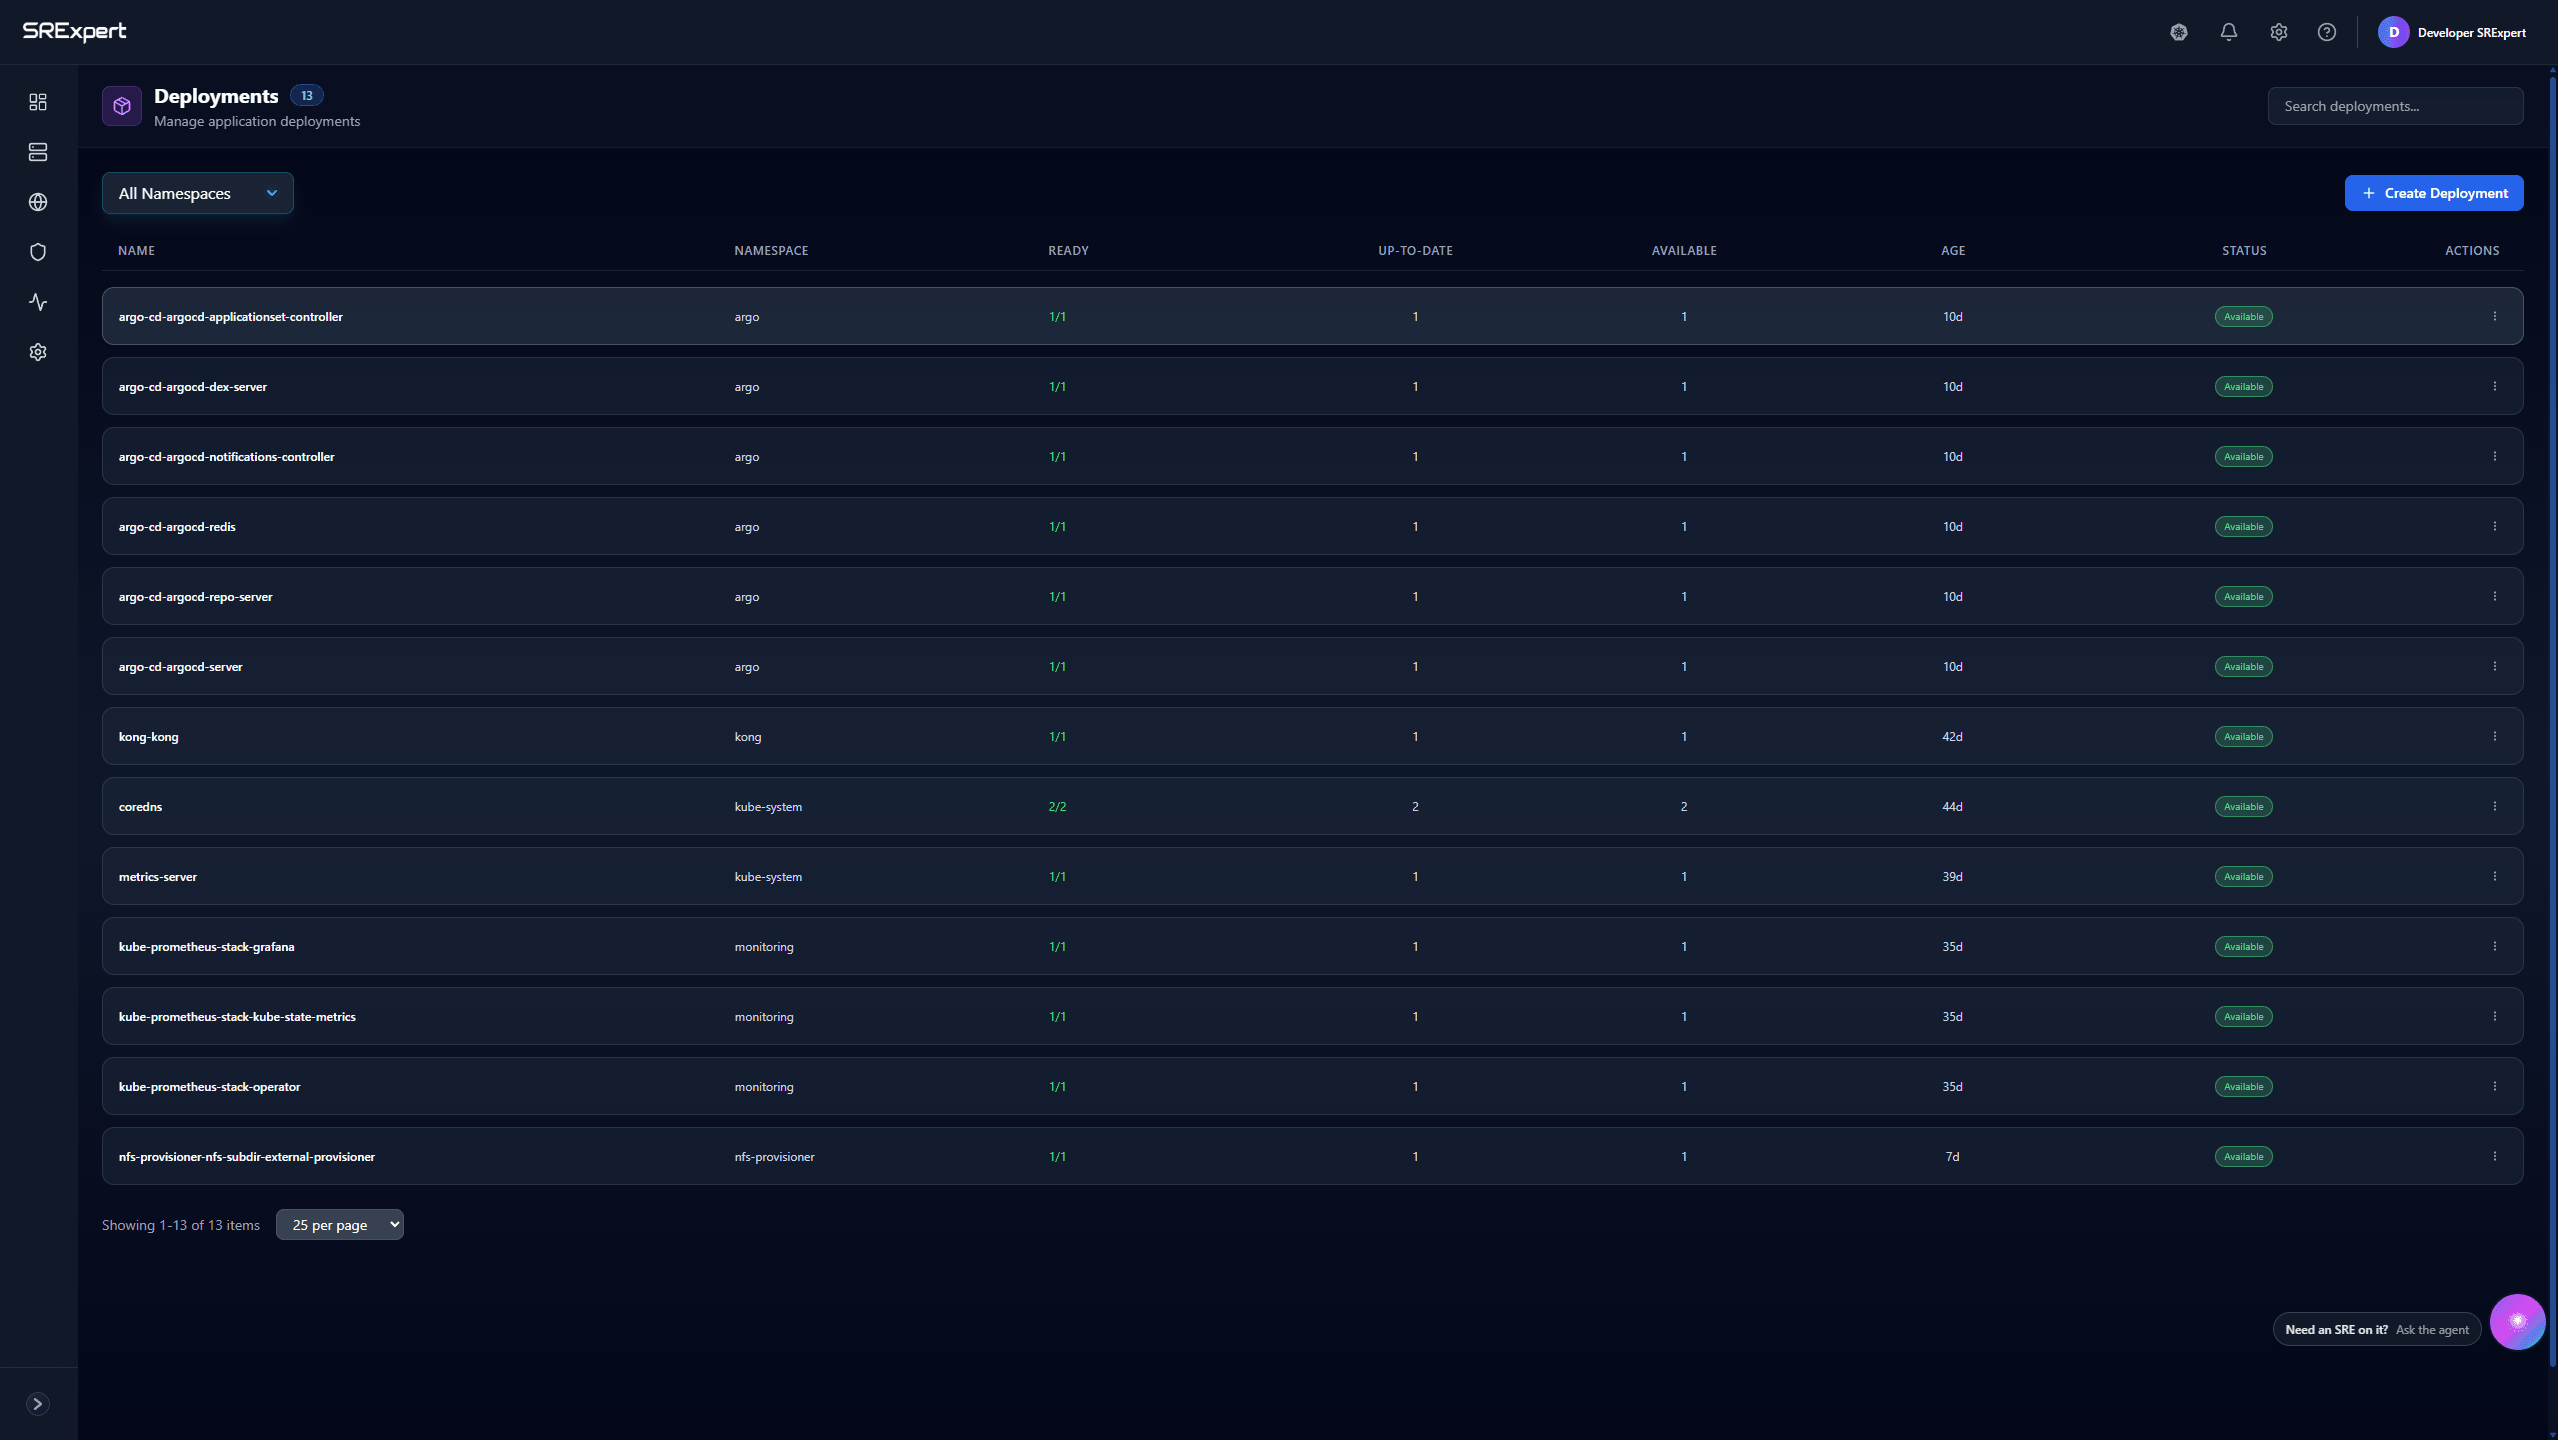Click the Search deployments field

(x=2395, y=106)
